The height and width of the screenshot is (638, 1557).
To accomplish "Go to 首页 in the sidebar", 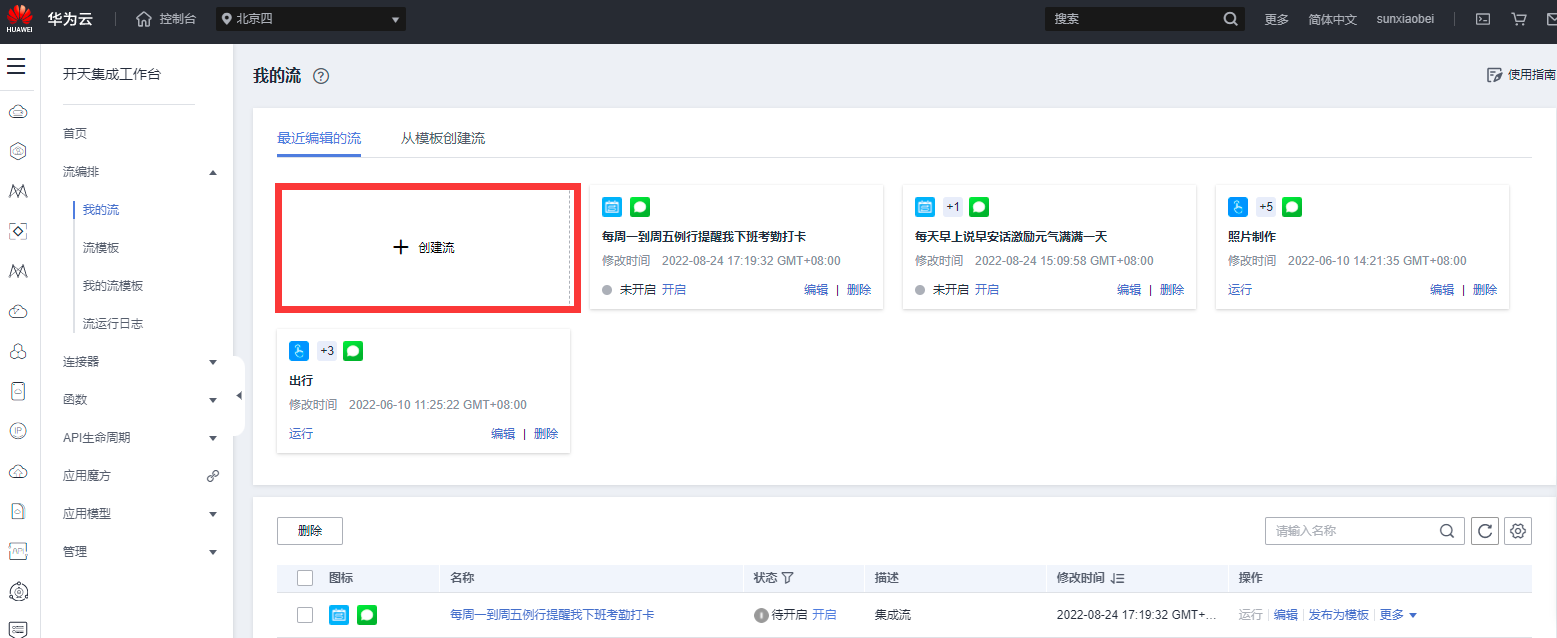I will (75, 133).
